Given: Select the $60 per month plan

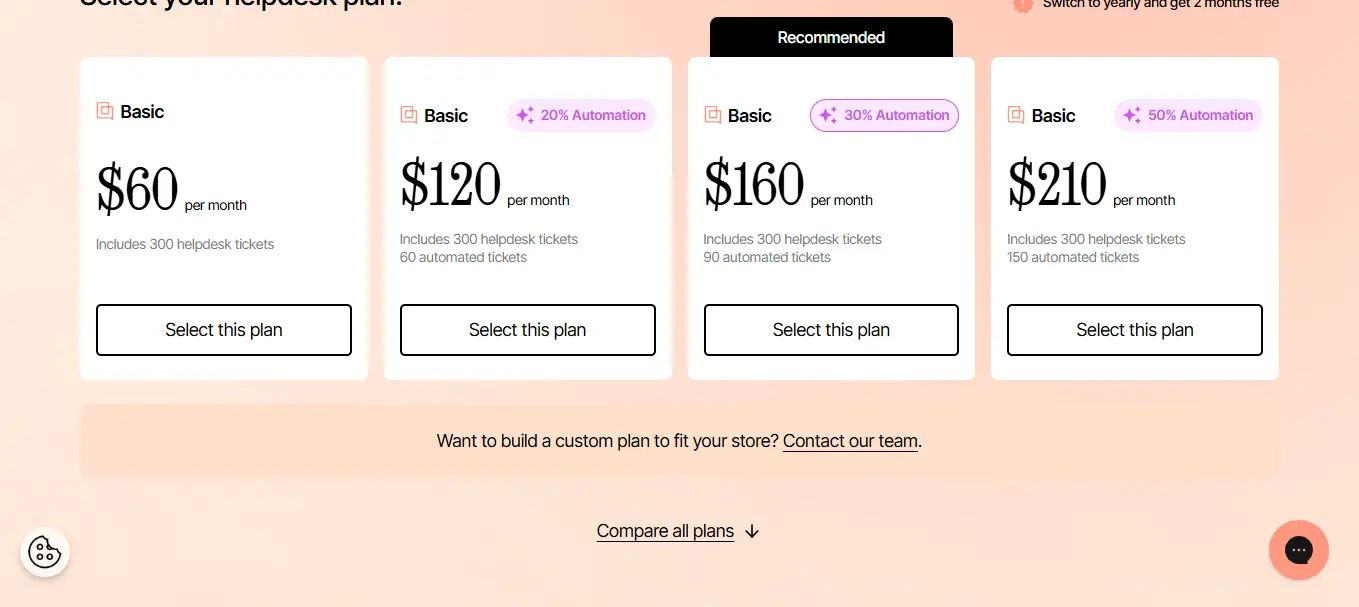Looking at the screenshot, I should click(x=224, y=330).
